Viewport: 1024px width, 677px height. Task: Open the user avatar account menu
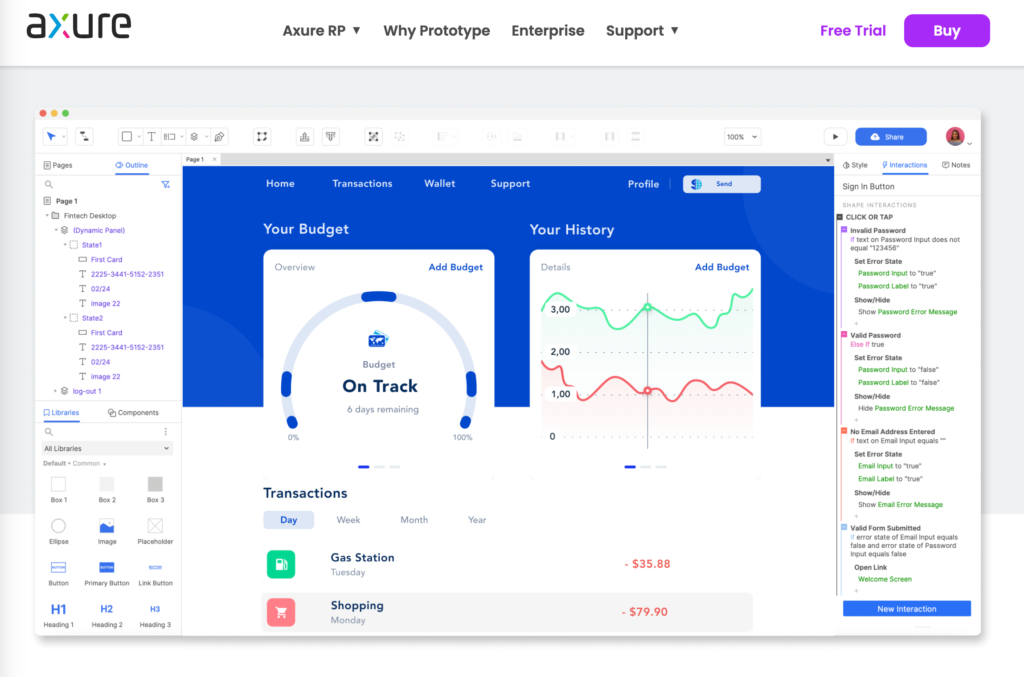pos(955,136)
